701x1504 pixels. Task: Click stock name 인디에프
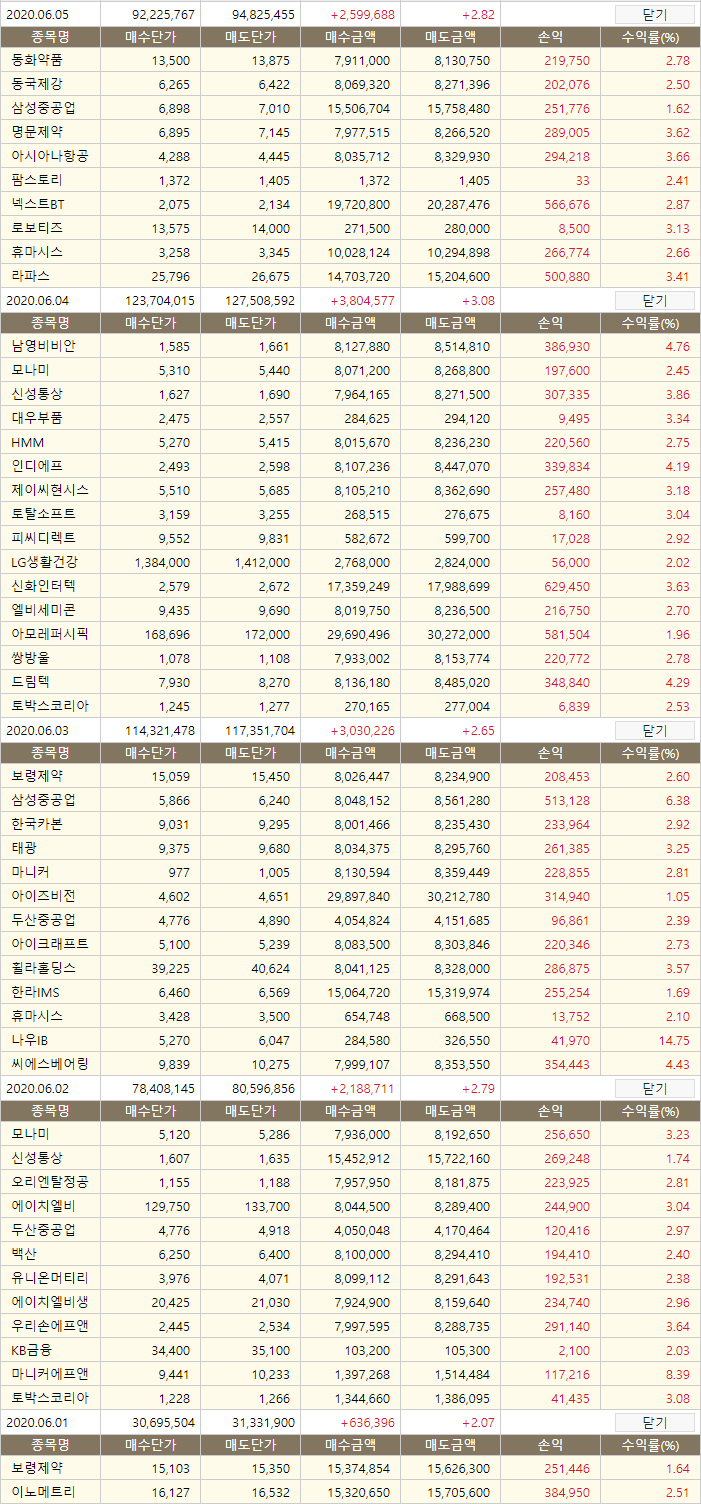37,466
